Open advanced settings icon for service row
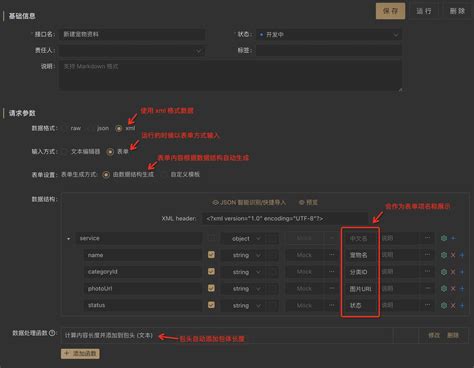This screenshot has height=368, width=474. pyautogui.click(x=444, y=238)
